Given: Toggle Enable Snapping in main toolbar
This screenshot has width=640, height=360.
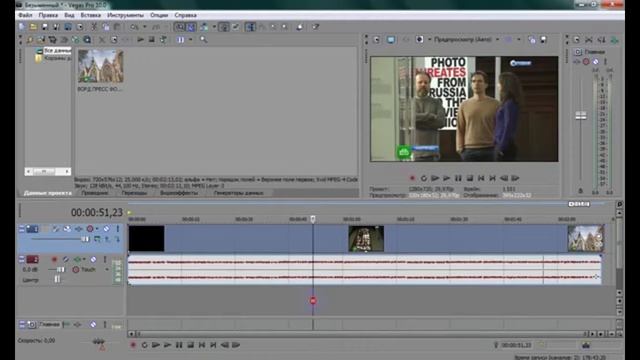Looking at the screenshot, I should click(180, 27).
